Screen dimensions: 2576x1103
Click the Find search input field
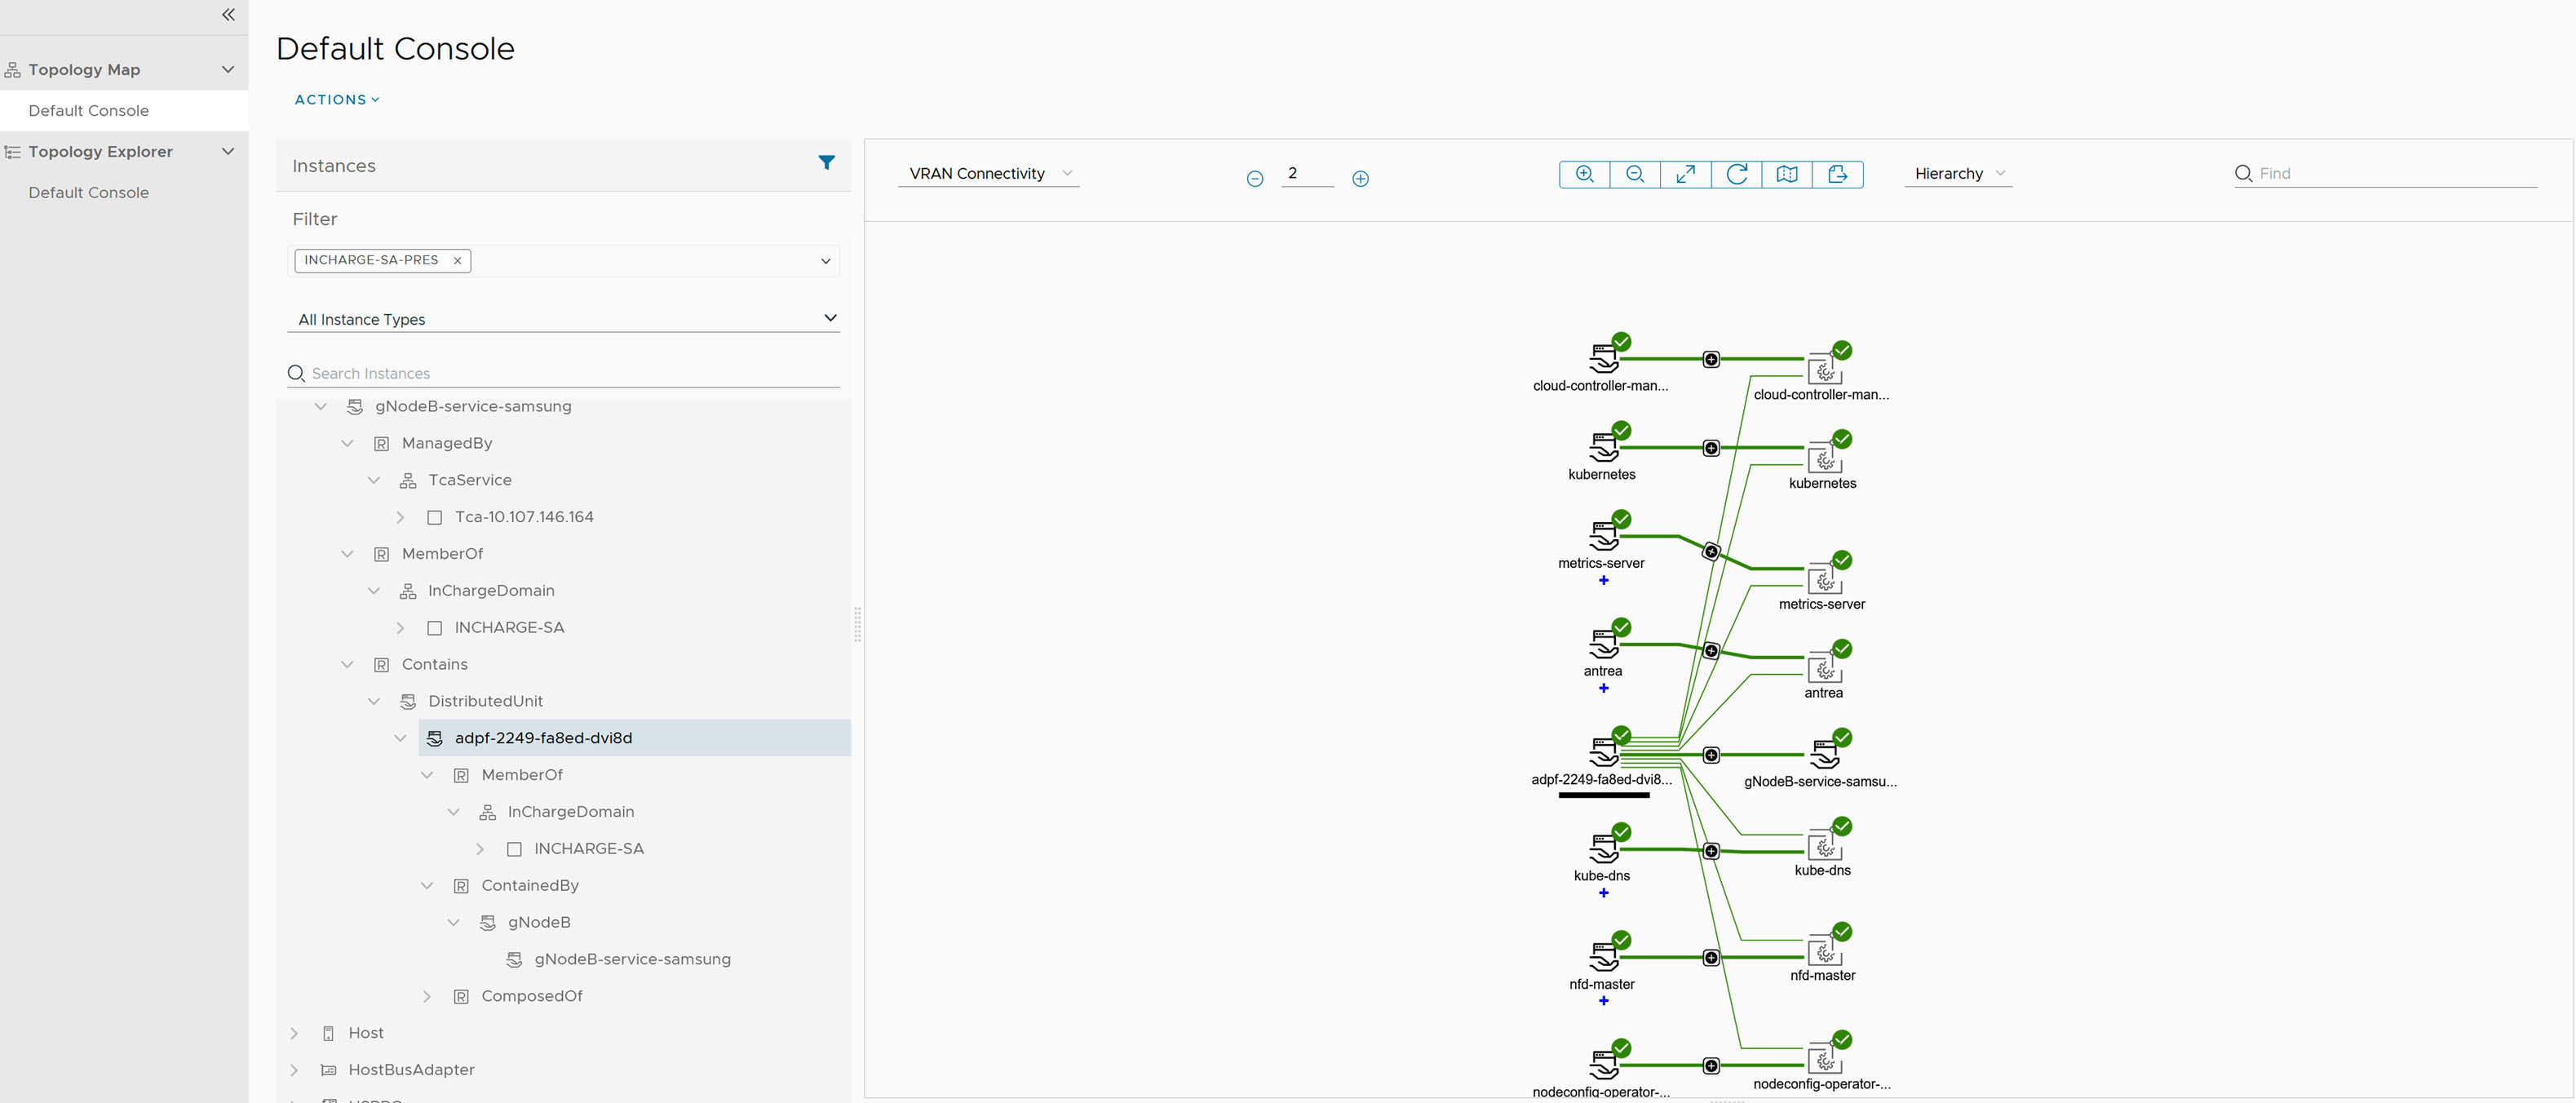tap(2398, 173)
